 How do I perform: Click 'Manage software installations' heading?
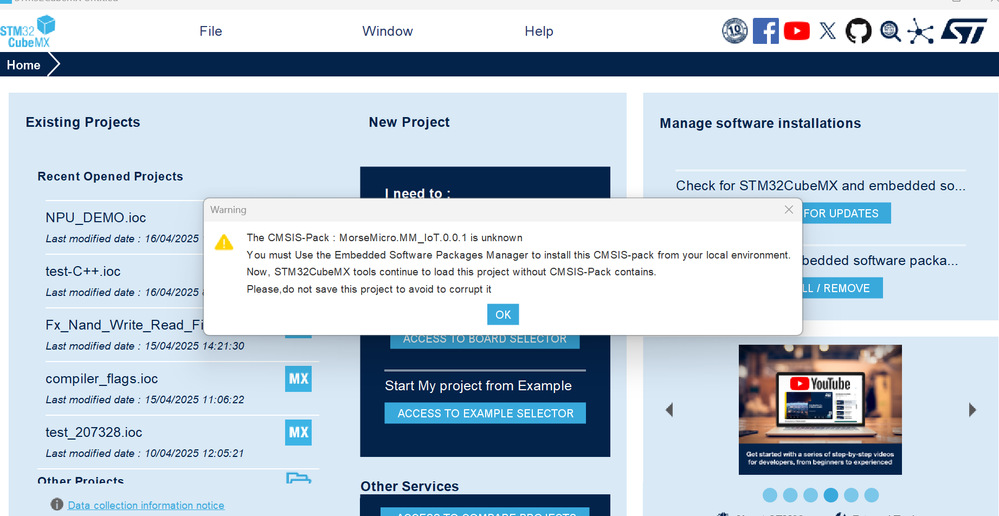click(x=760, y=124)
